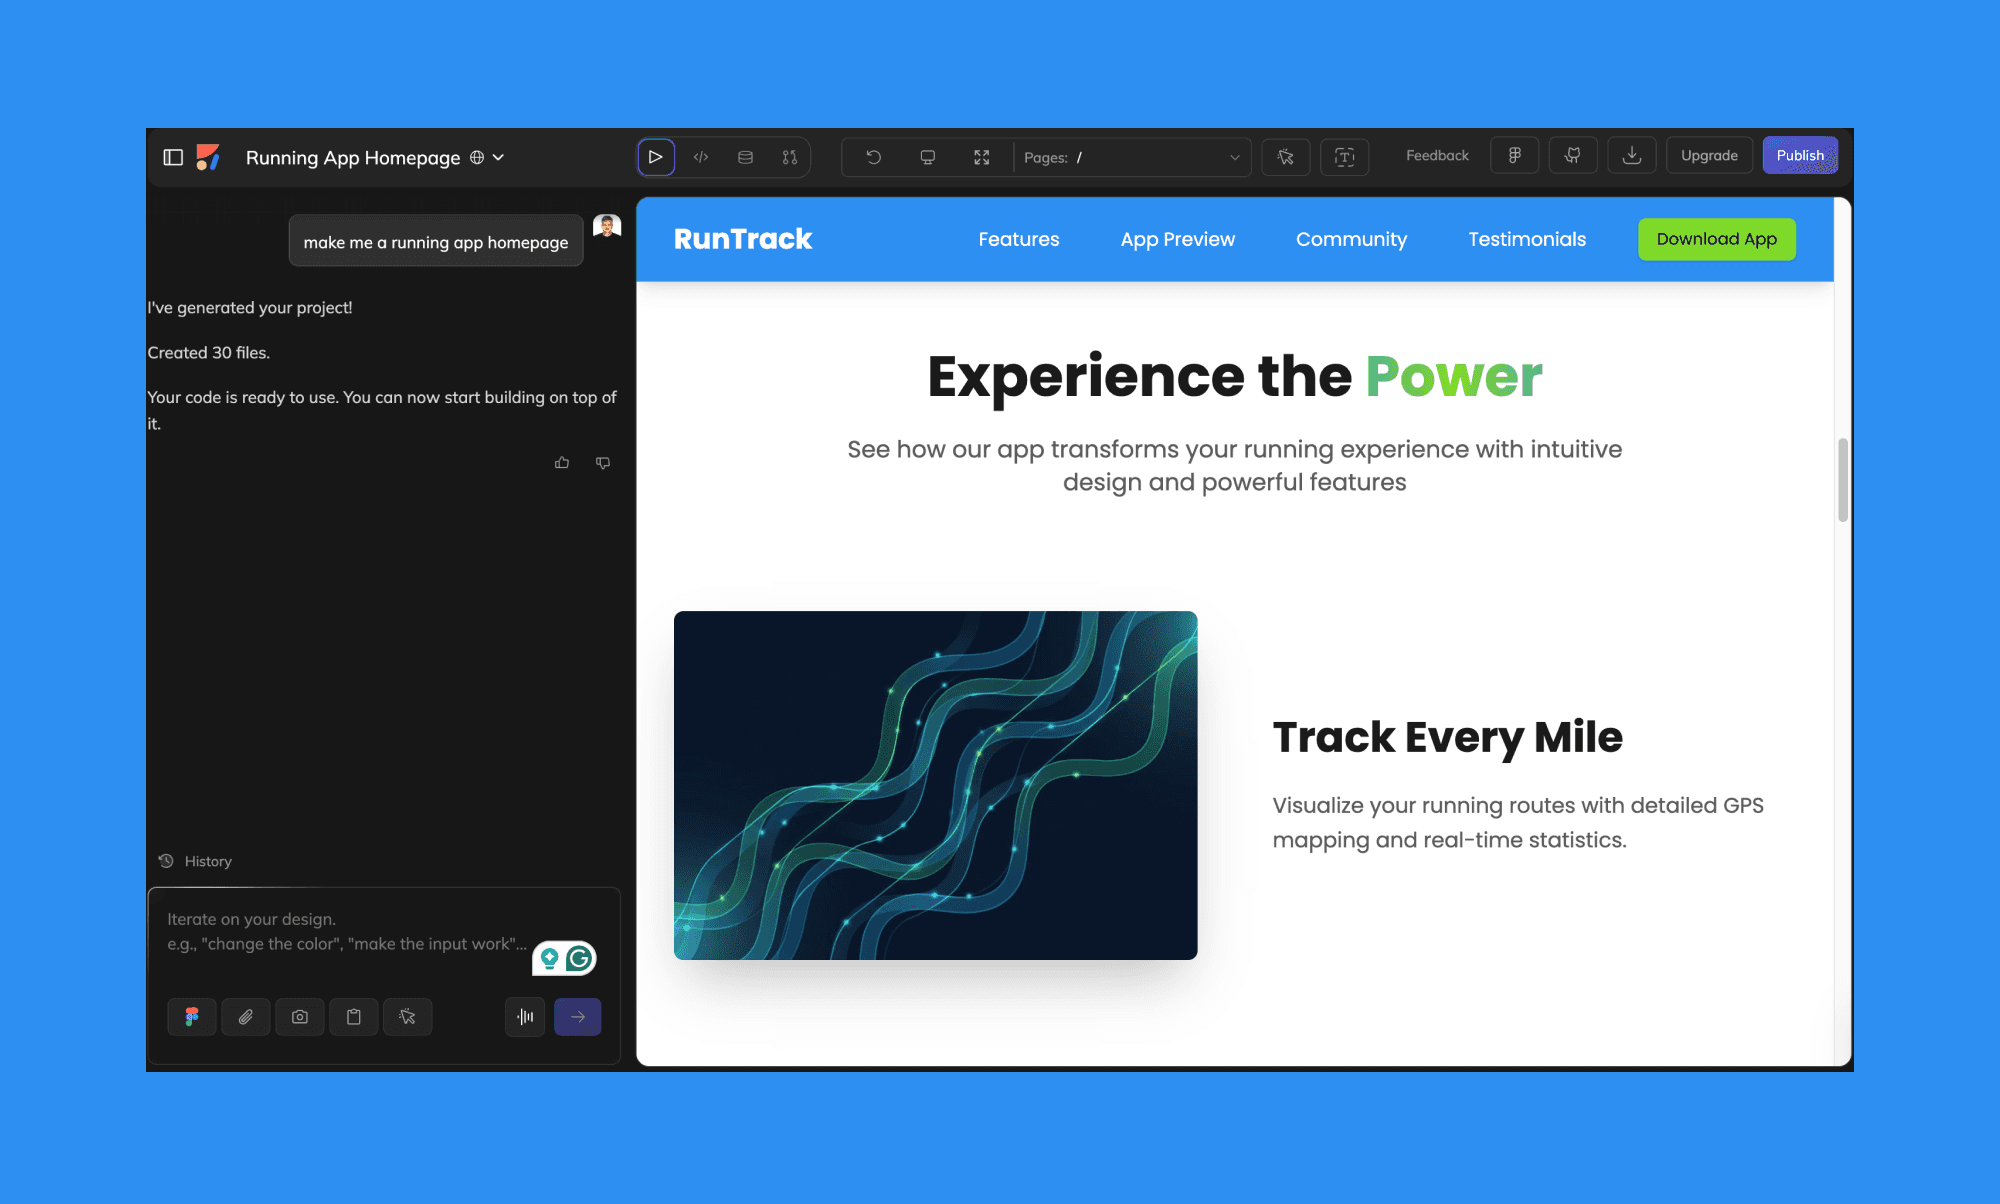The image size is (2000, 1204).
Task: Open the version control branch icon
Action: [789, 157]
